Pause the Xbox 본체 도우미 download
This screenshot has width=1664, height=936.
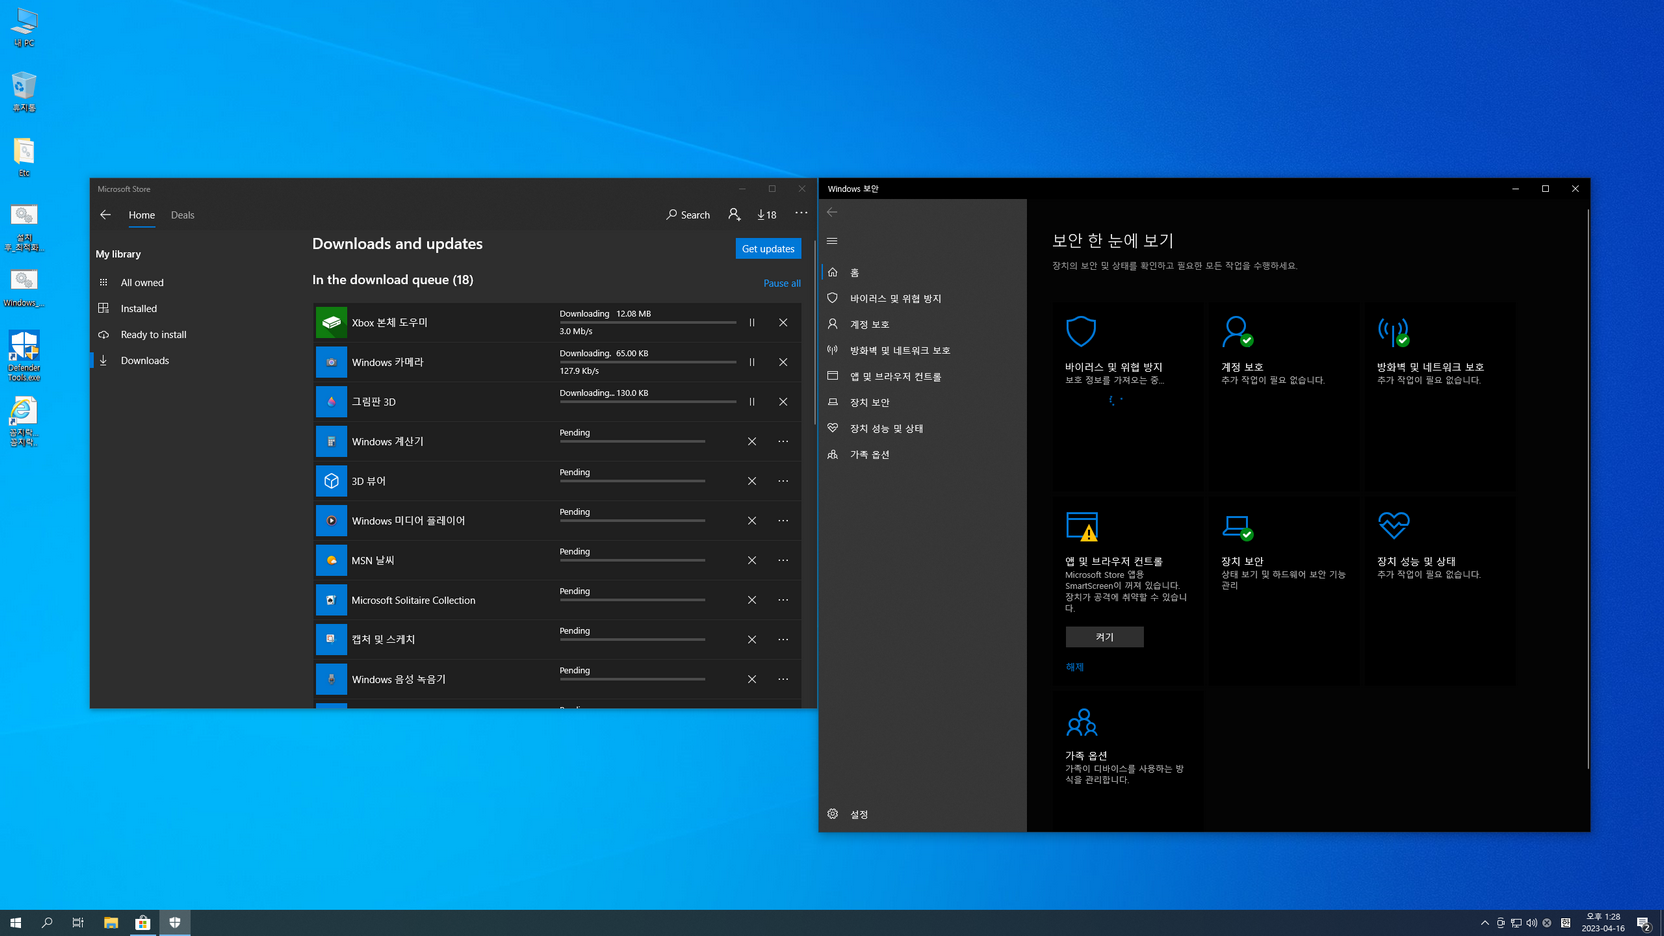click(752, 322)
